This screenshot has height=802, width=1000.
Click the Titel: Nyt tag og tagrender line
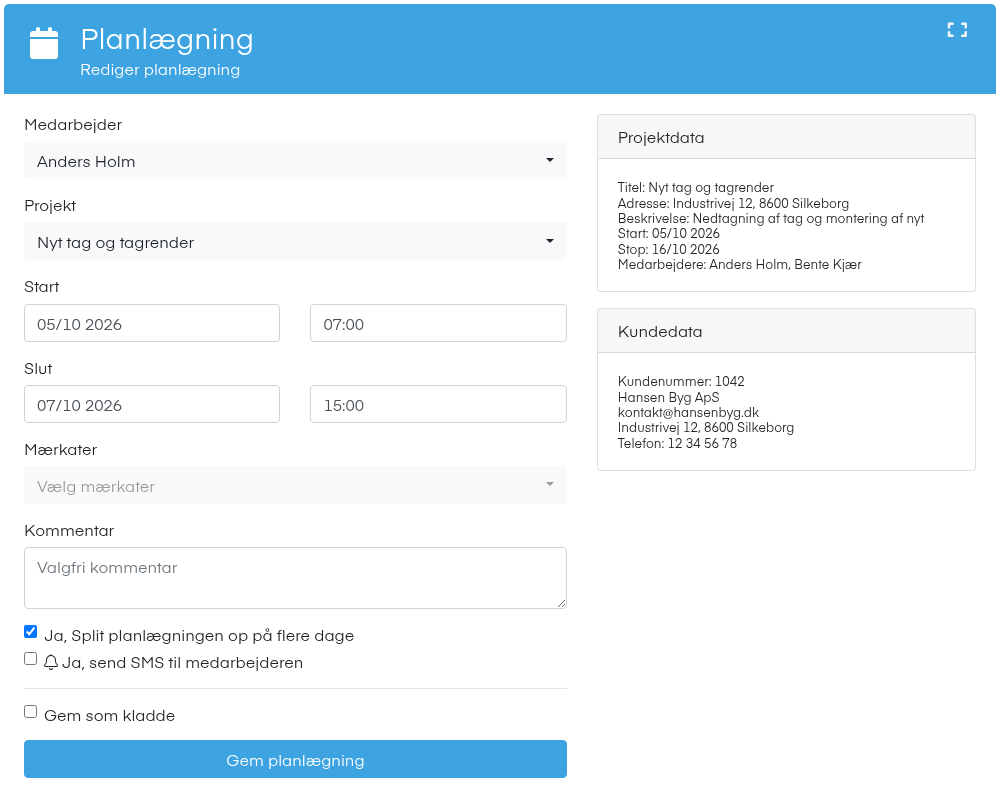pyautogui.click(x=696, y=187)
